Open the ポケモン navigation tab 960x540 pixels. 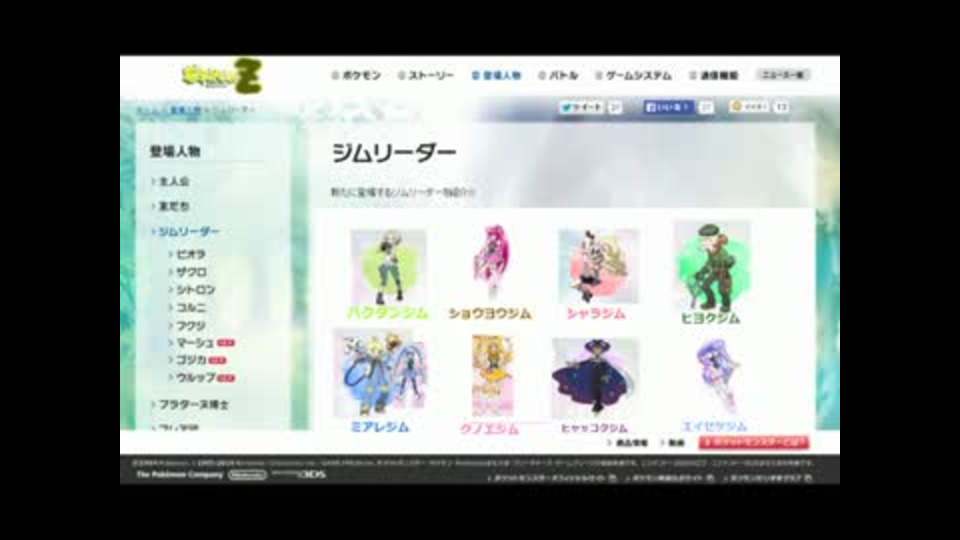click(x=356, y=75)
